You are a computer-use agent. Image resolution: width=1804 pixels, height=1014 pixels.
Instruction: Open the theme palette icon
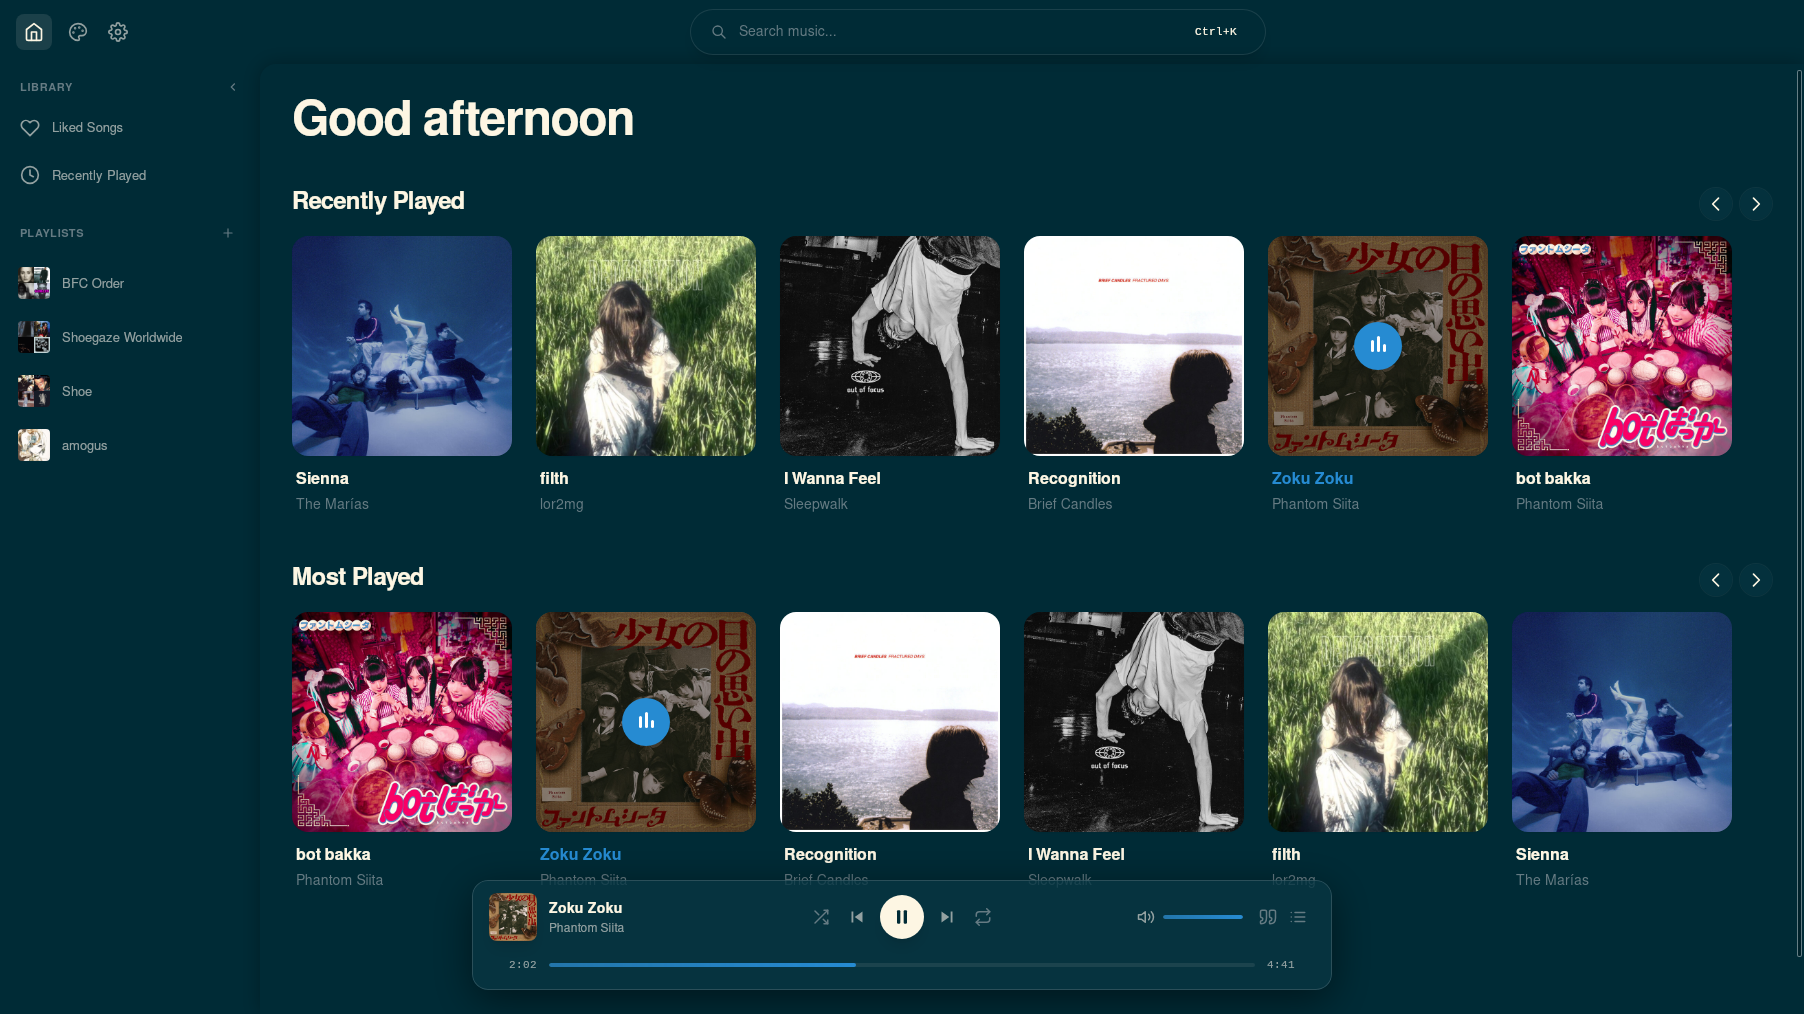78,32
